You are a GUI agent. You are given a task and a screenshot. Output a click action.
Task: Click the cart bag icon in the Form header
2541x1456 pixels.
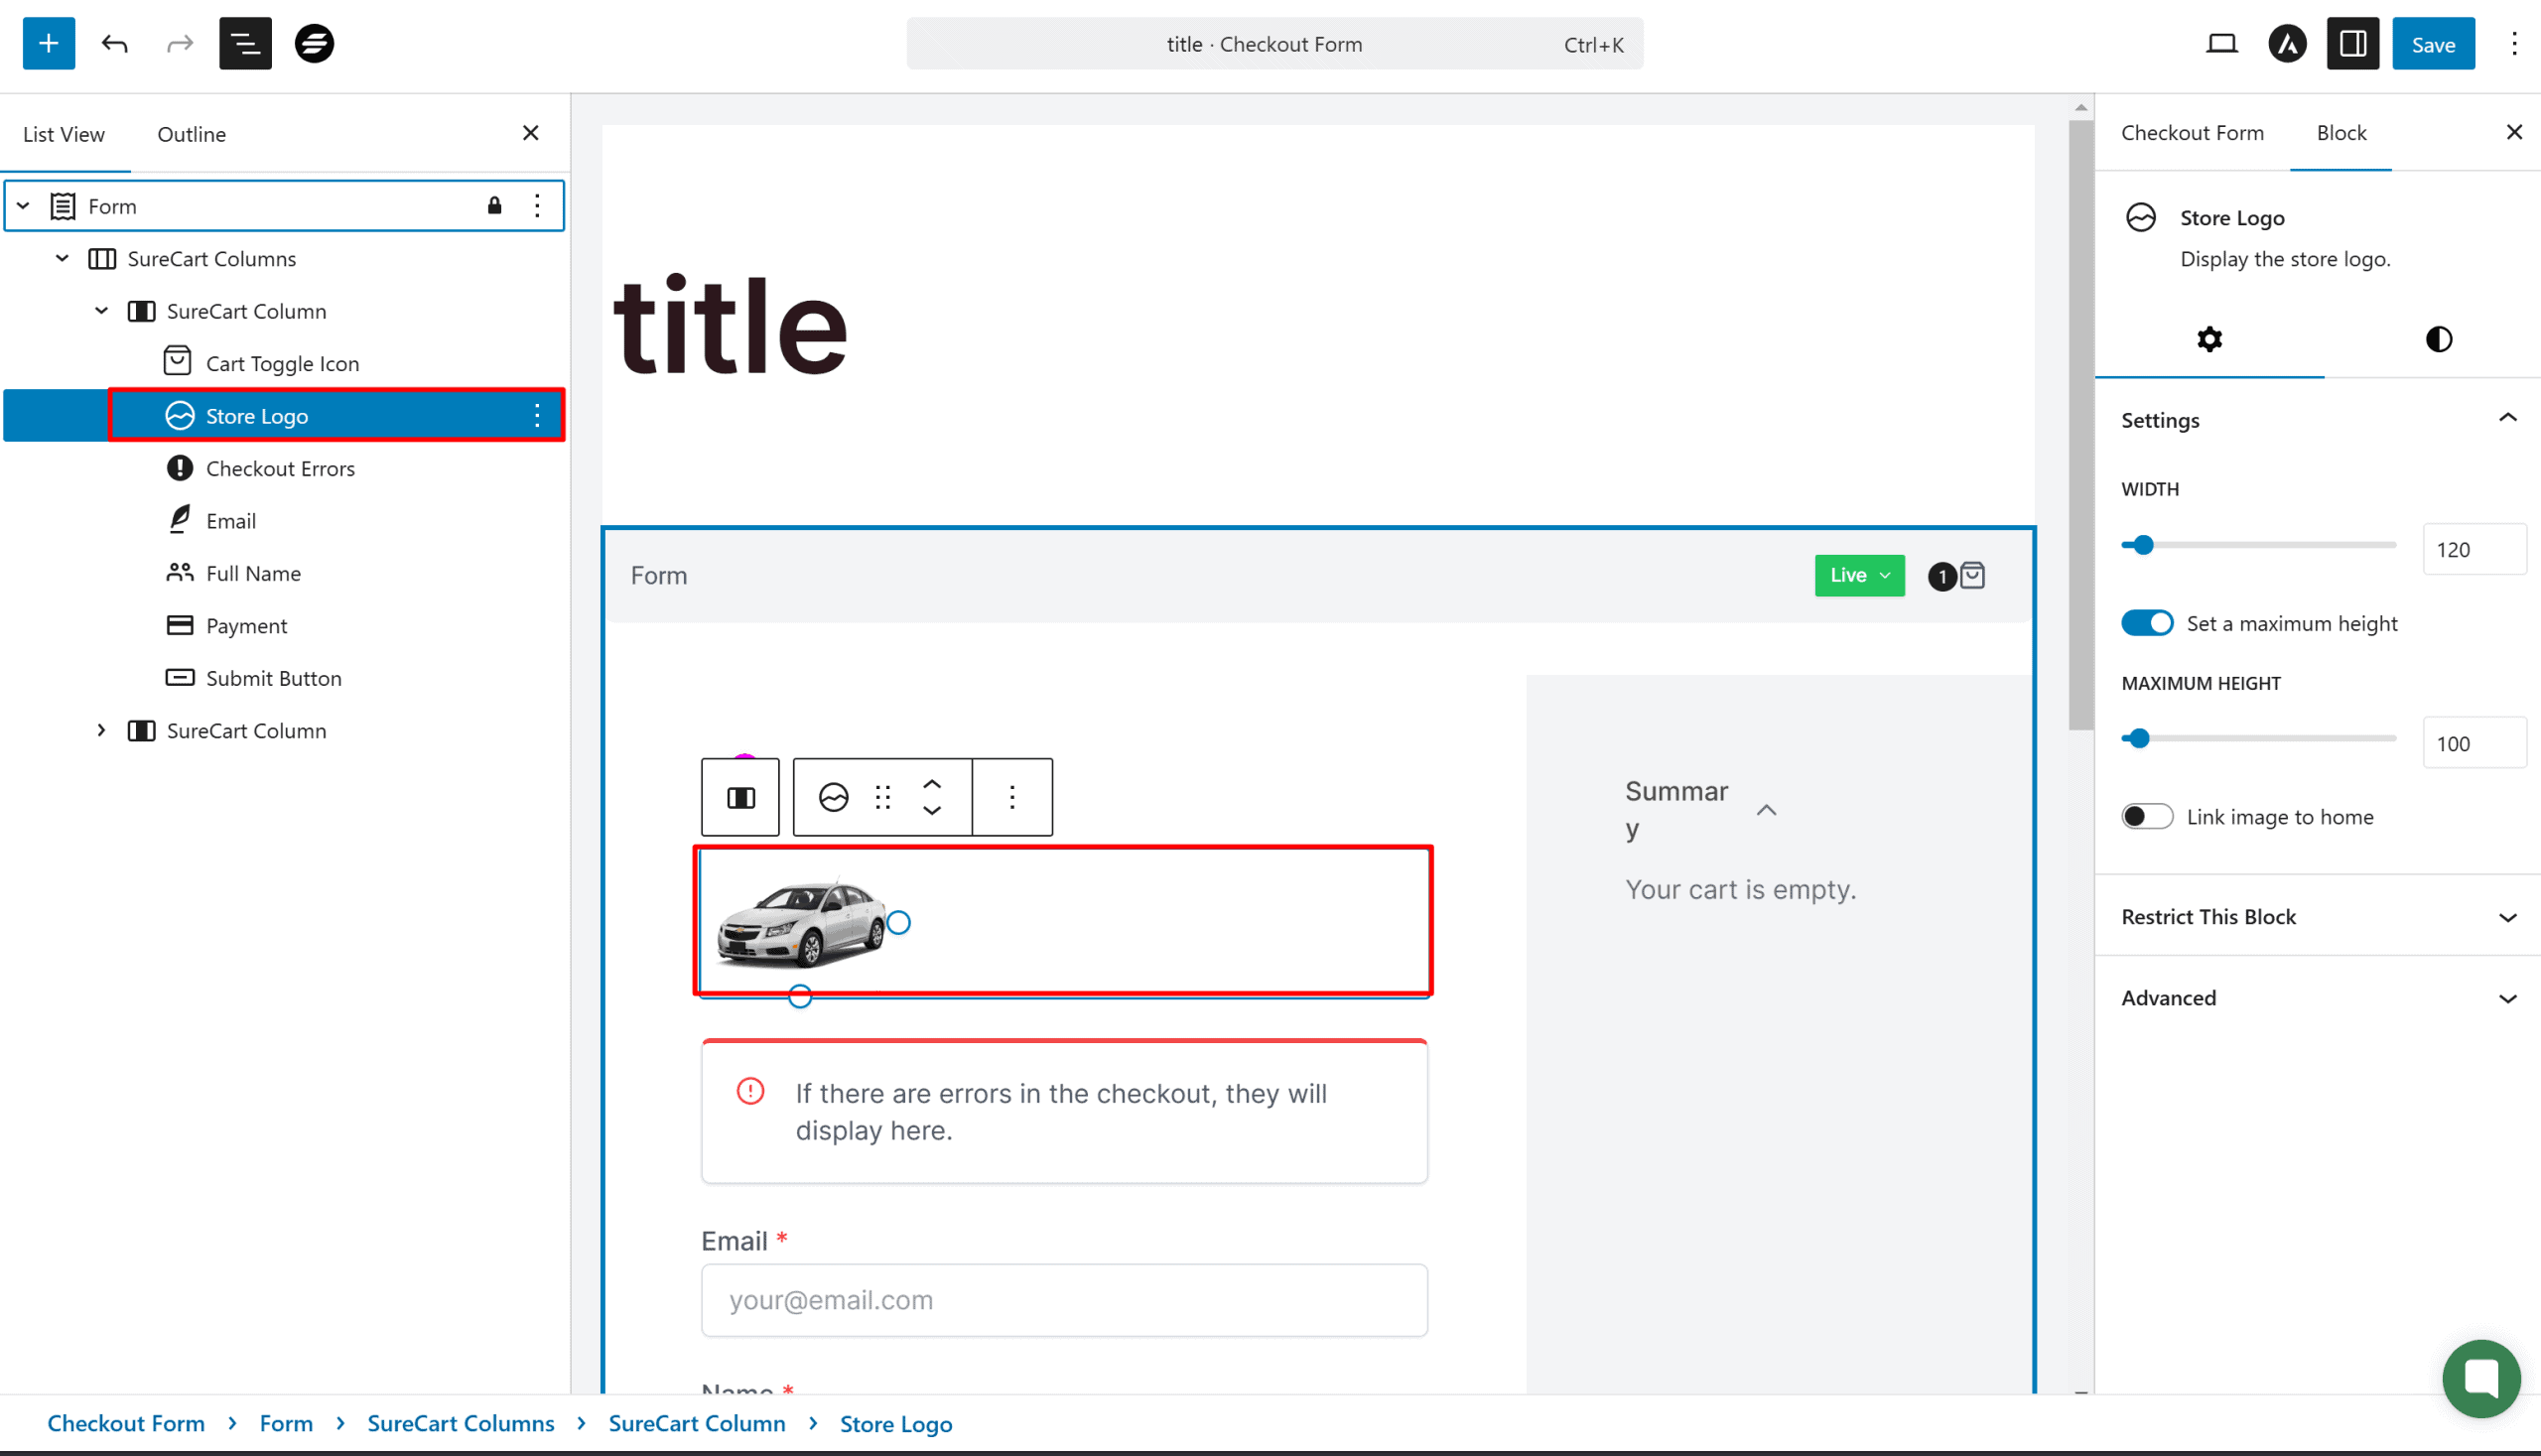point(1972,575)
